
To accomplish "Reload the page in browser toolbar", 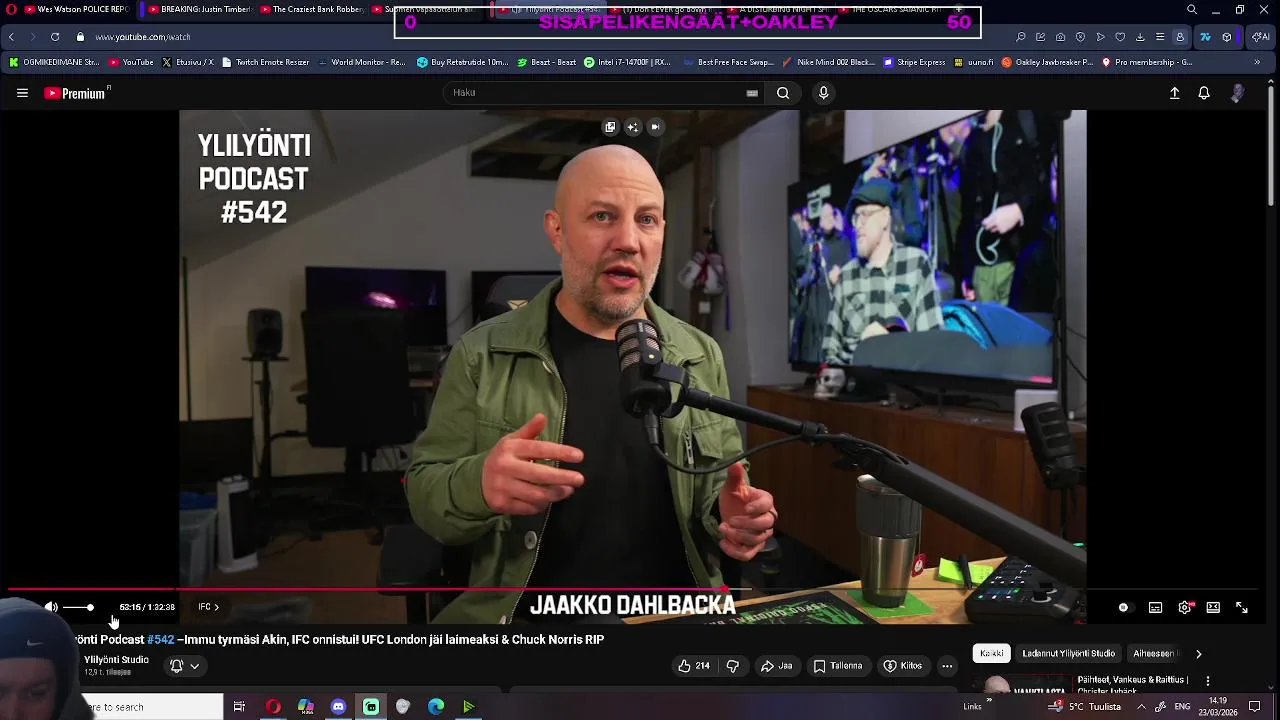I will [55, 37].
